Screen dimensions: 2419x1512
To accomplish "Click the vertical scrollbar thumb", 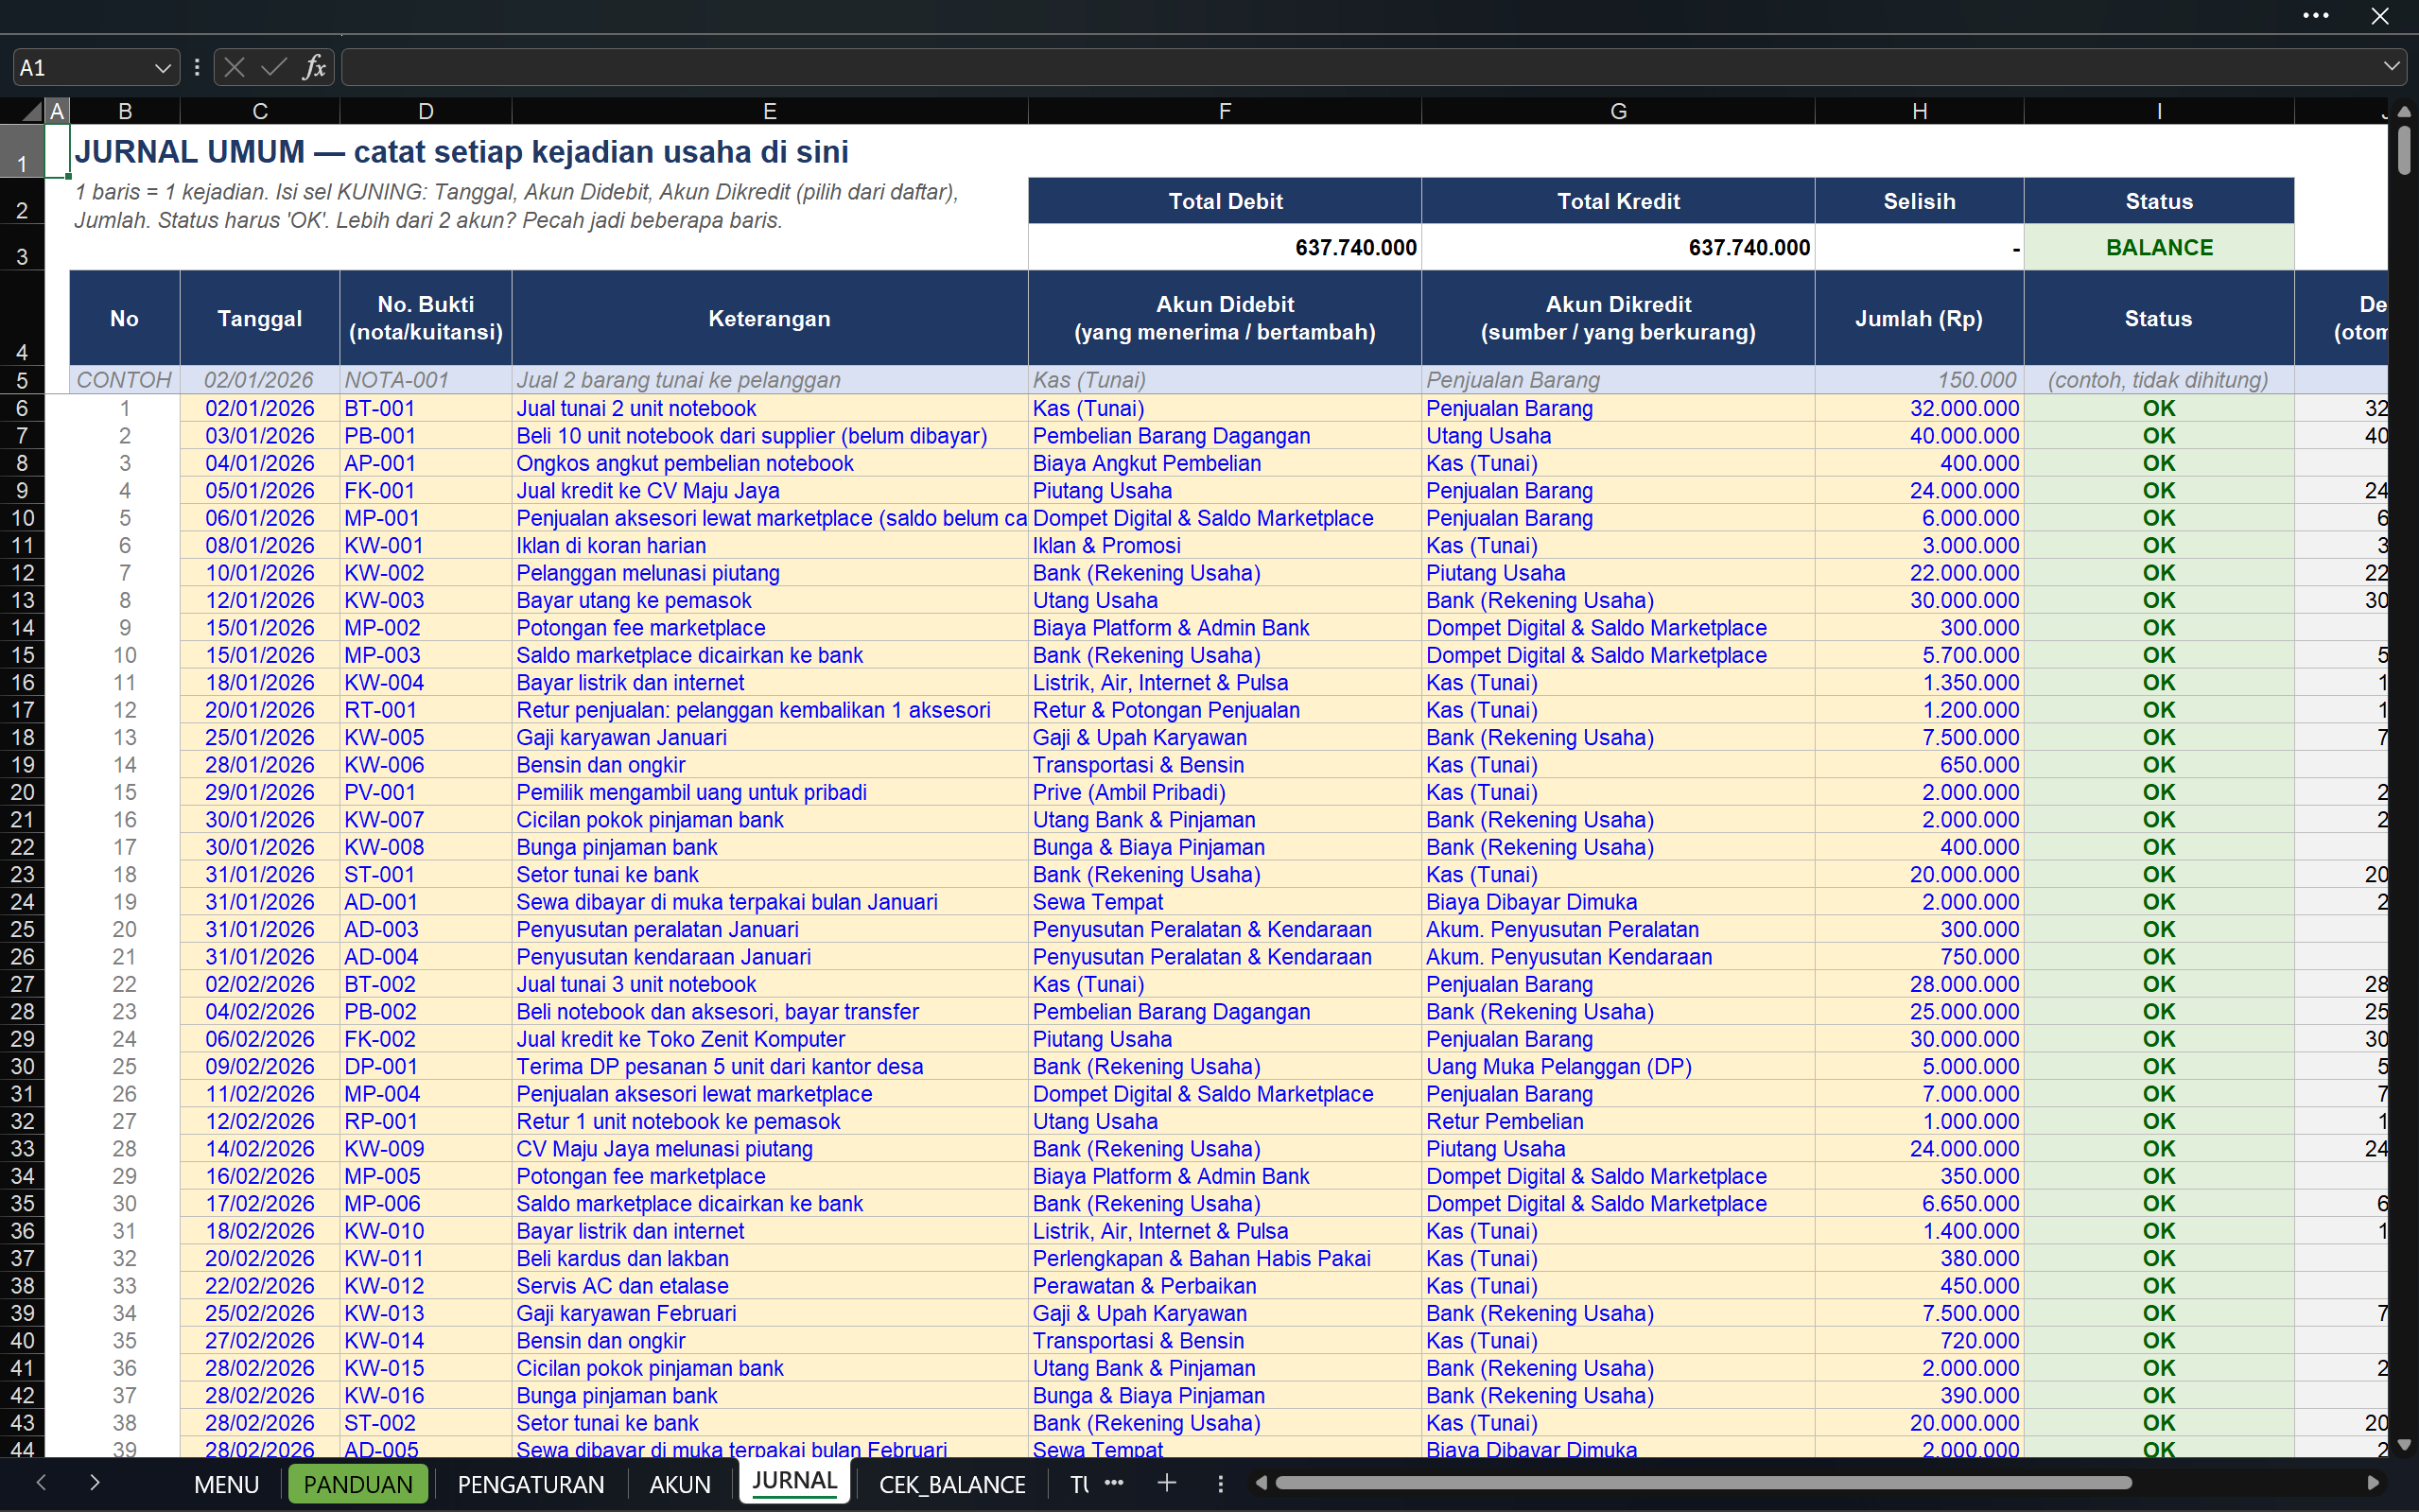I will pos(2404,151).
